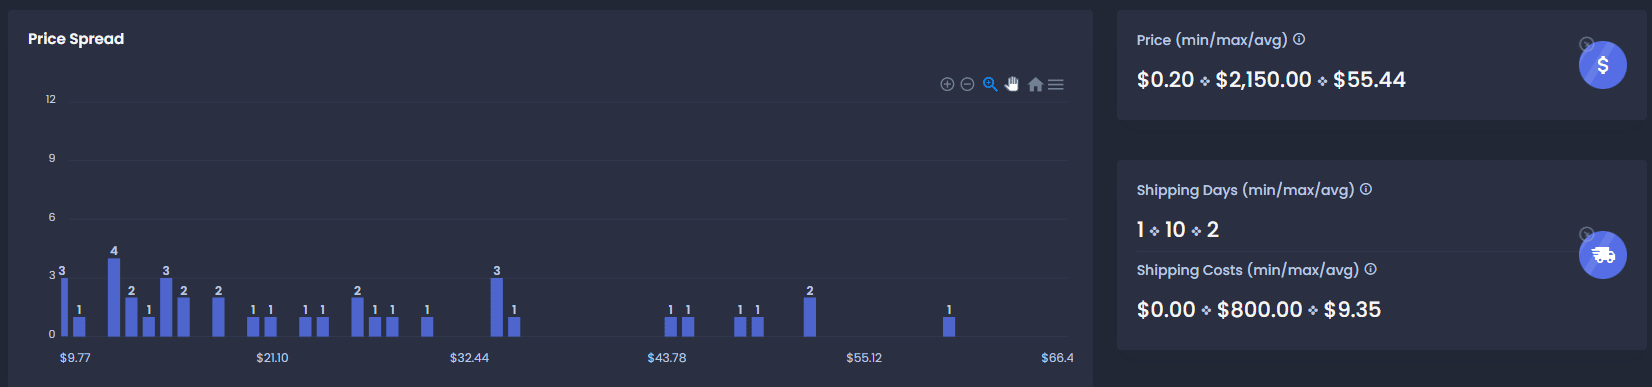Click the $800.00 maximum shipping cost value
Screen dimensions: 1652x387
tap(1260, 310)
